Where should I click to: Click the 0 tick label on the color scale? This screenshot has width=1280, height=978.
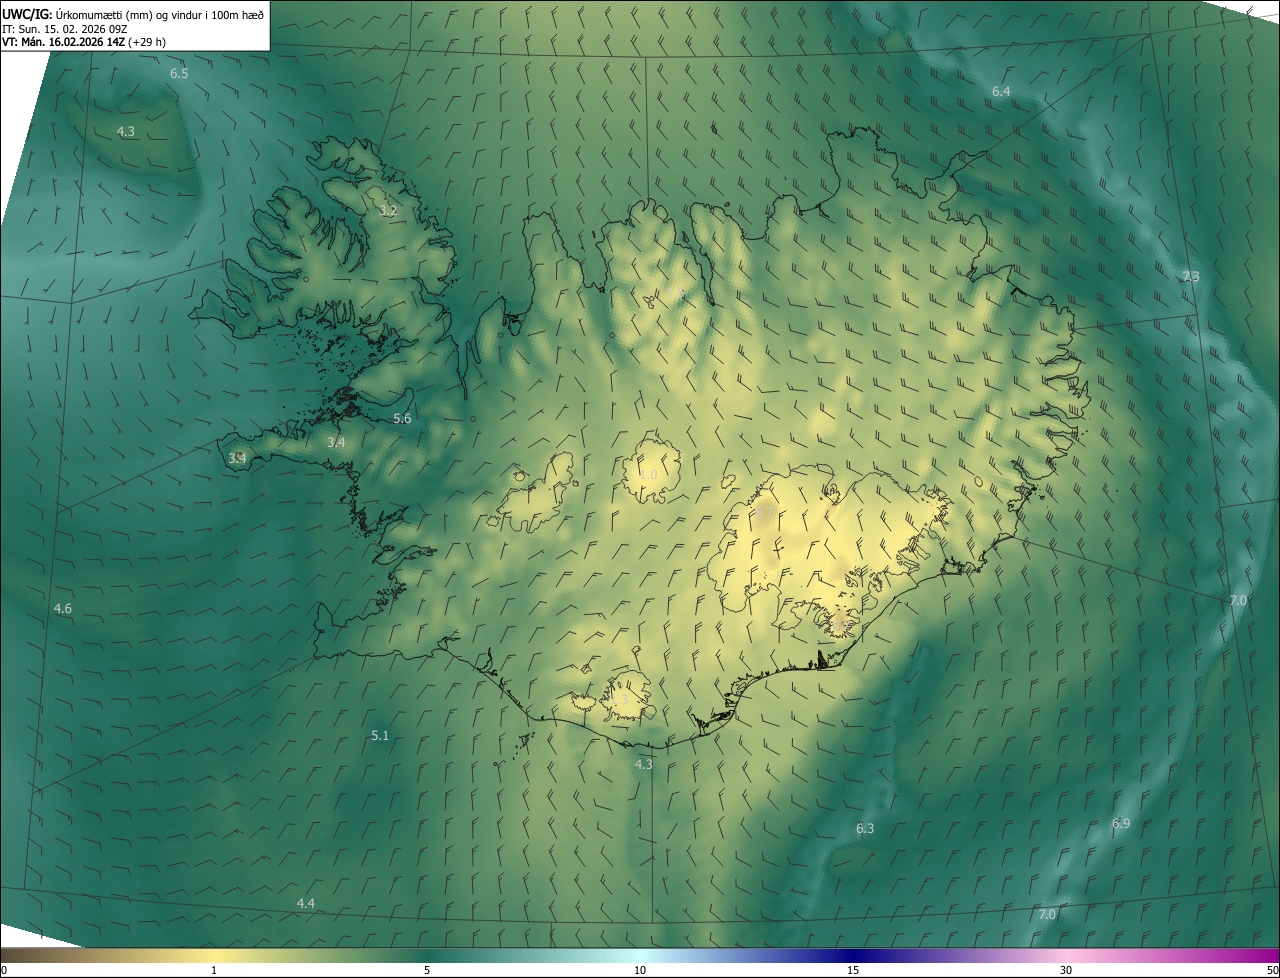(4, 971)
